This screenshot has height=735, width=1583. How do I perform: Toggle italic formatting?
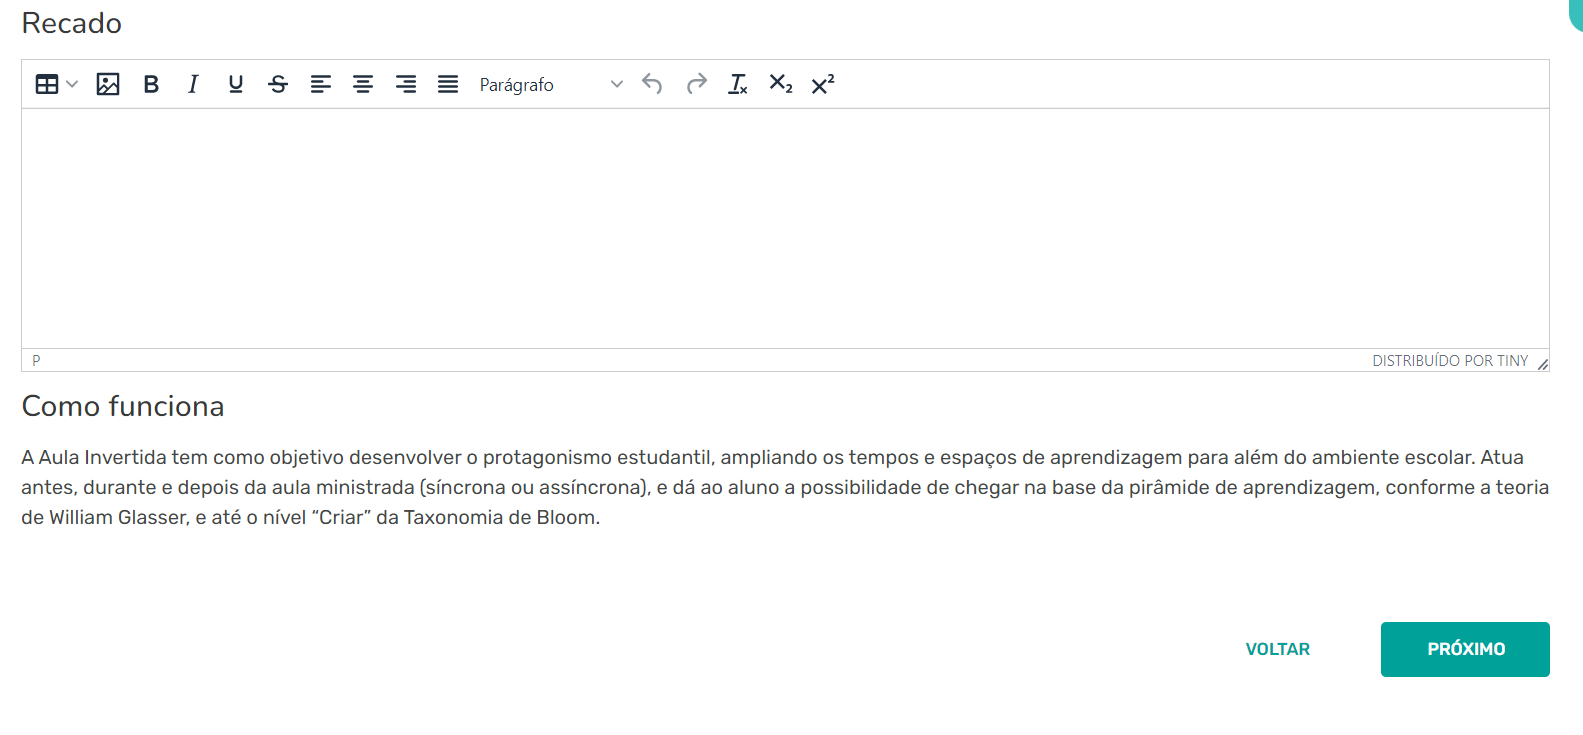click(193, 84)
